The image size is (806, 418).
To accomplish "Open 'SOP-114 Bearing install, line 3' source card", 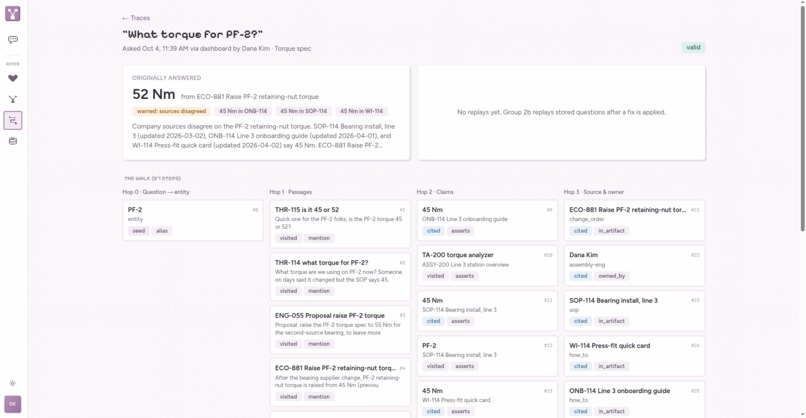I will [x=634, y=311].
